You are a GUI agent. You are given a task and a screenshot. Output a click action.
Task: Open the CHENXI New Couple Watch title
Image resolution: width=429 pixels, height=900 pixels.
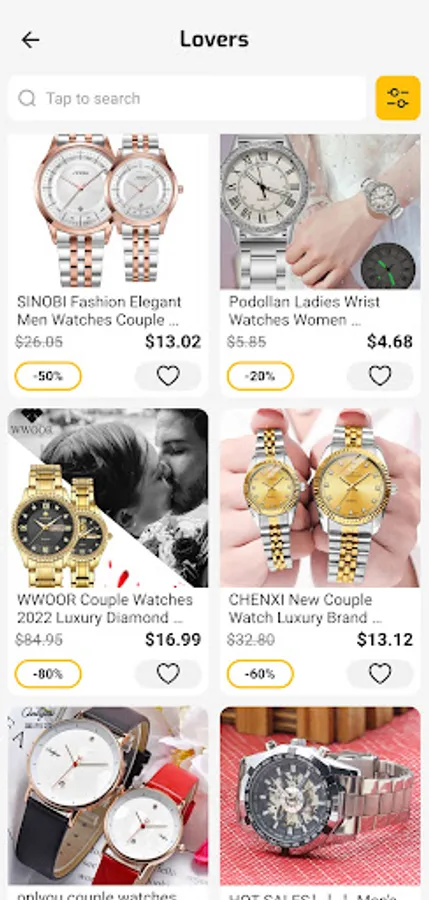(x=305, y=609)
